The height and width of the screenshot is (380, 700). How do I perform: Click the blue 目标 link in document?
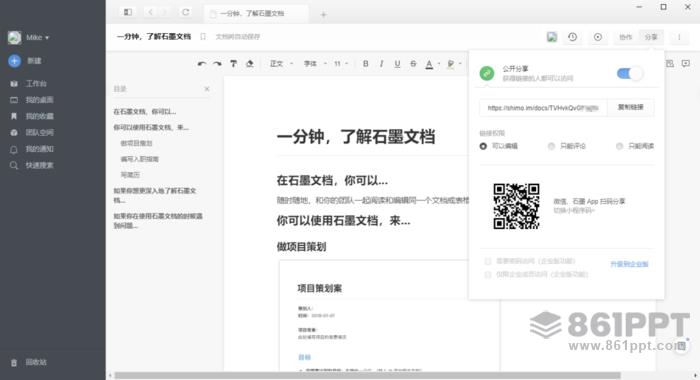click(304, 357)
